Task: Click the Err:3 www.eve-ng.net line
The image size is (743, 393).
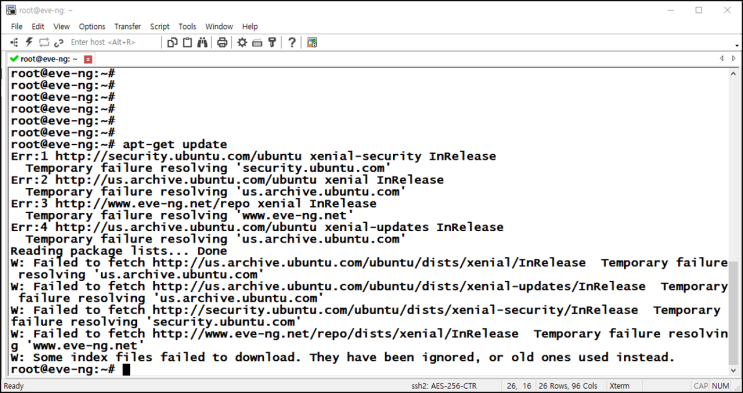Action: [x=193, y=204]
